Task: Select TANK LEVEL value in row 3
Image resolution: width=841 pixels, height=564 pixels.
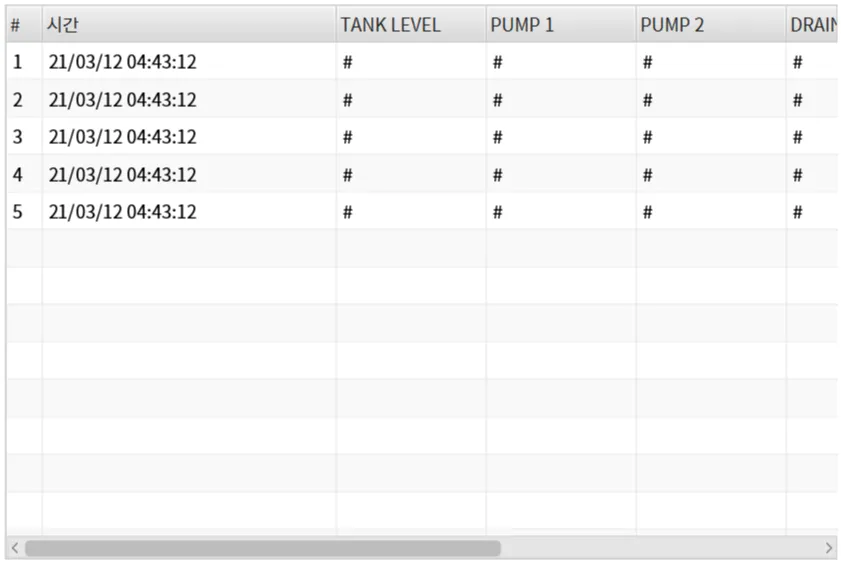Action: point(348,137)
